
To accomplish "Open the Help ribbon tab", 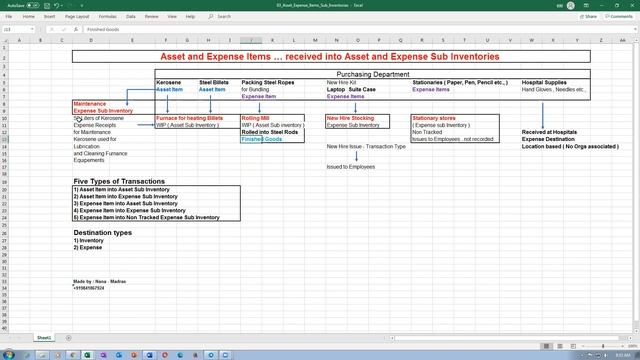I will click(190, 16).
